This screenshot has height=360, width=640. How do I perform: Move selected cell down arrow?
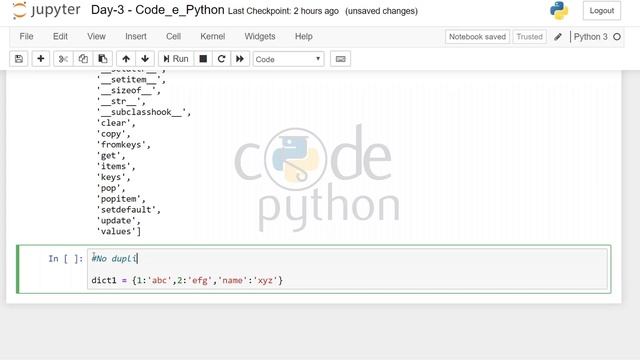pos(145,59)
